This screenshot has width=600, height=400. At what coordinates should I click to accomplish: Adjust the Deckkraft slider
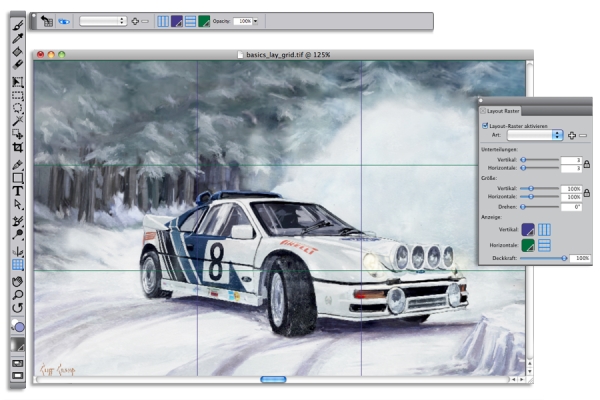pyautogui.click(x=543, y=258)
